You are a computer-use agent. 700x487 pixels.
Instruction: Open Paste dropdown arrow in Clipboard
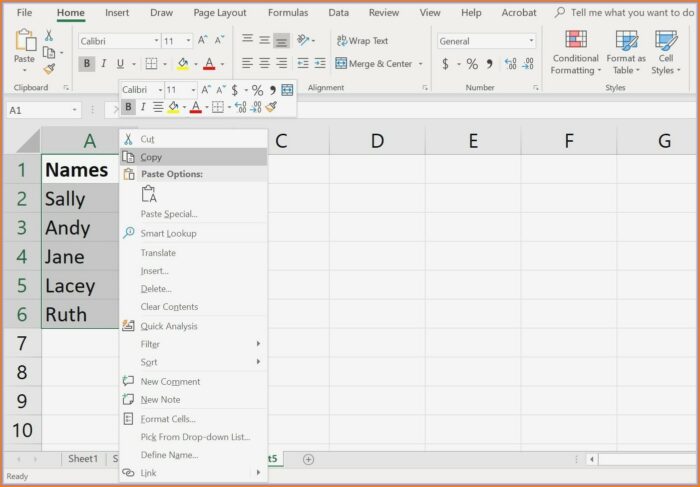(24, 71)
